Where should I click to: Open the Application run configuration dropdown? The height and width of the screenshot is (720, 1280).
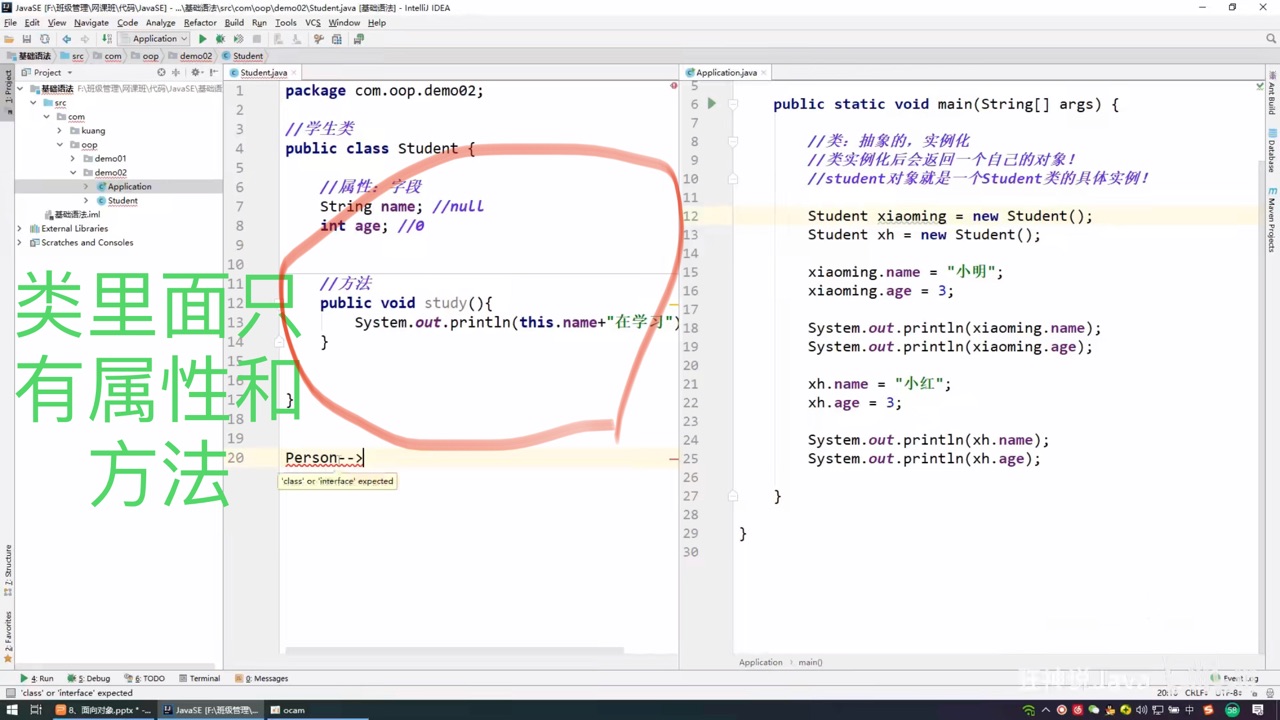click(153, 39)
